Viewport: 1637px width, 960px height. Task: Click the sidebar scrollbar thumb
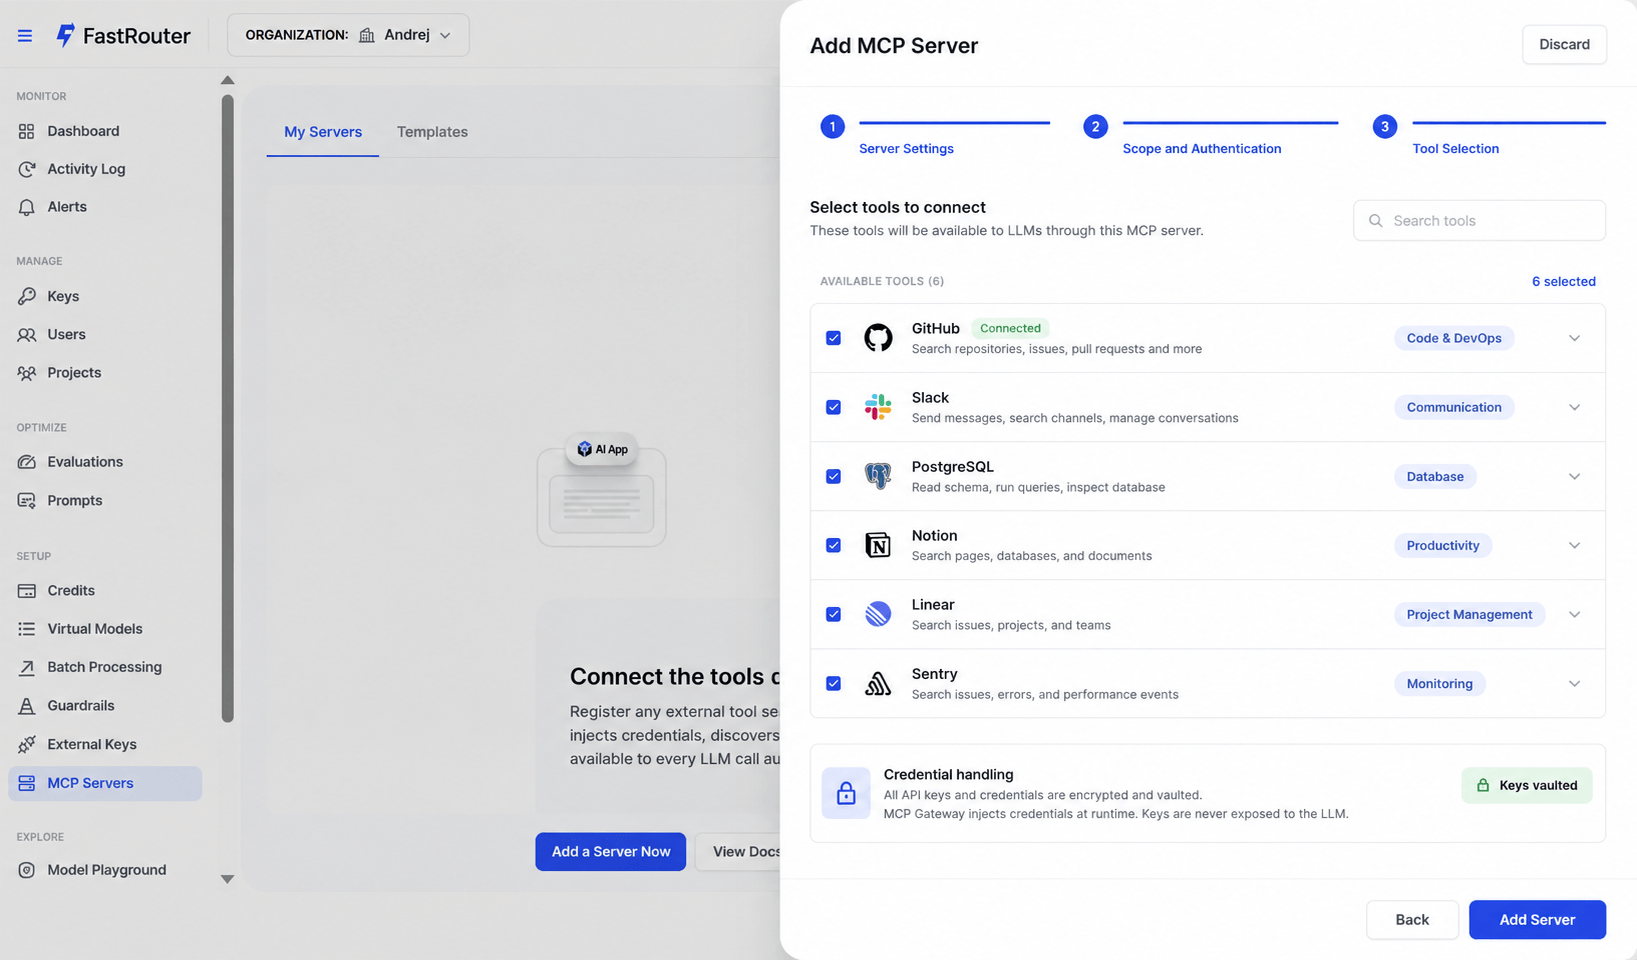click(228, 408)
